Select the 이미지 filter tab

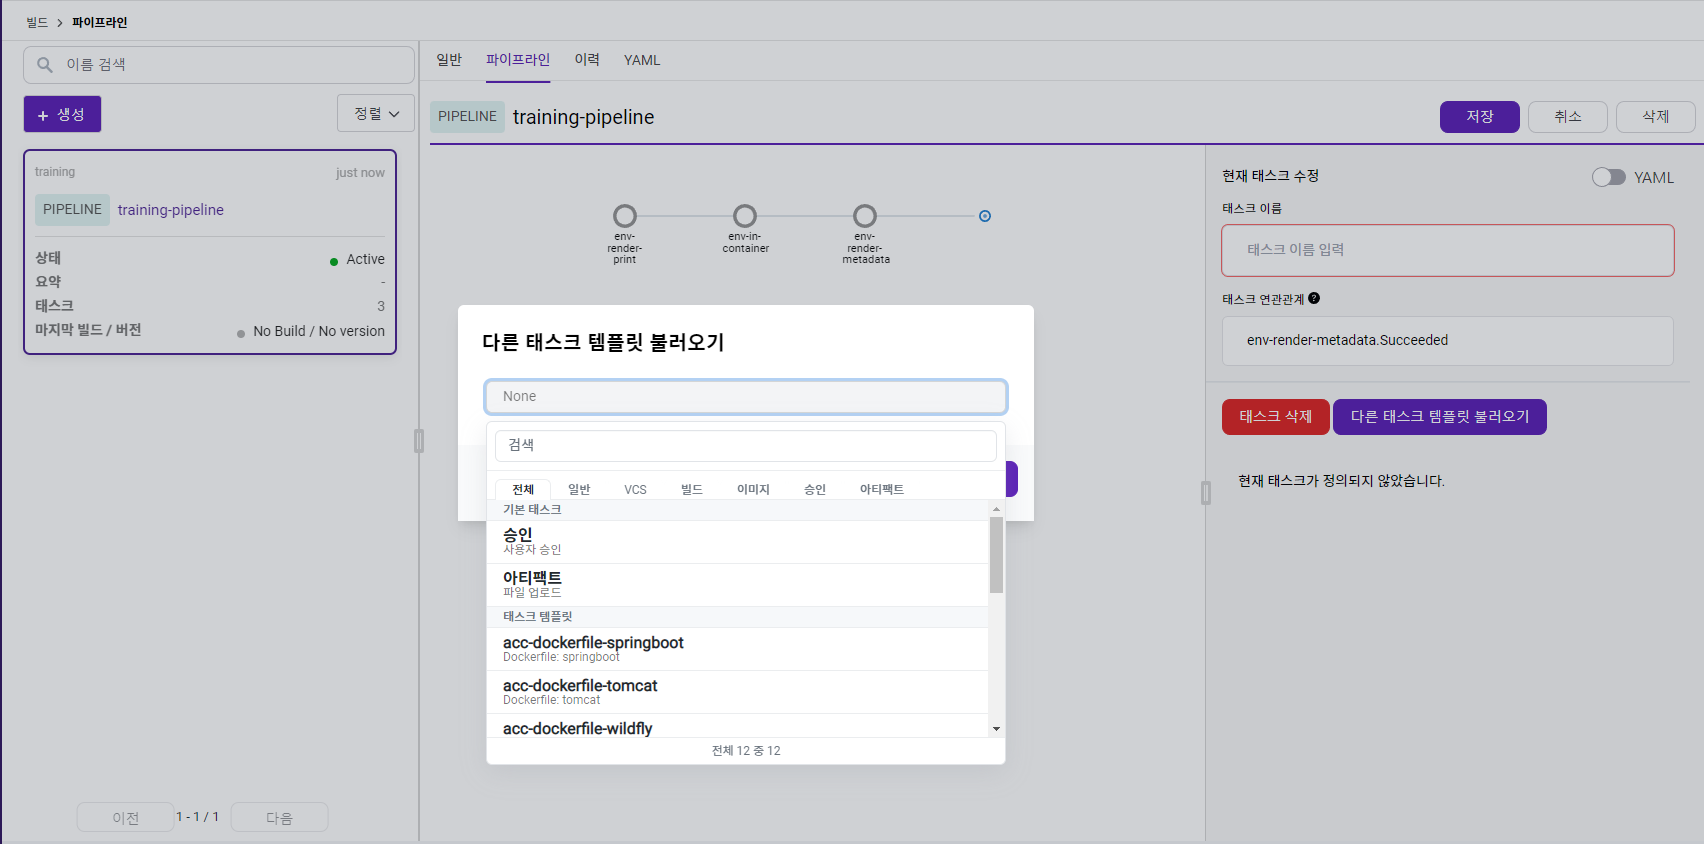point(753,489)
